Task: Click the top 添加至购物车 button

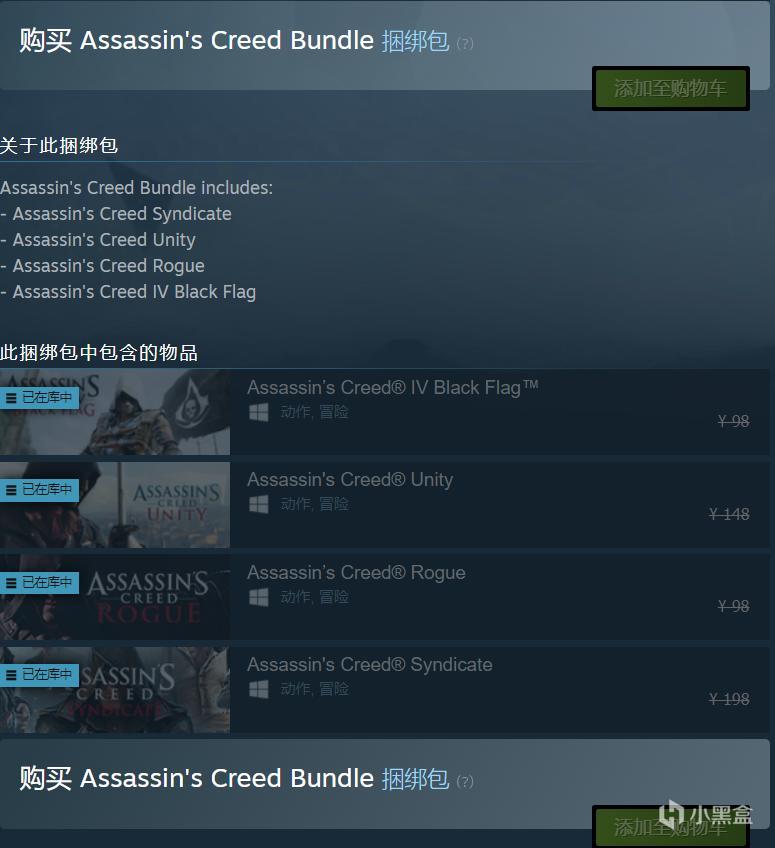Action: tap(671, 89)
